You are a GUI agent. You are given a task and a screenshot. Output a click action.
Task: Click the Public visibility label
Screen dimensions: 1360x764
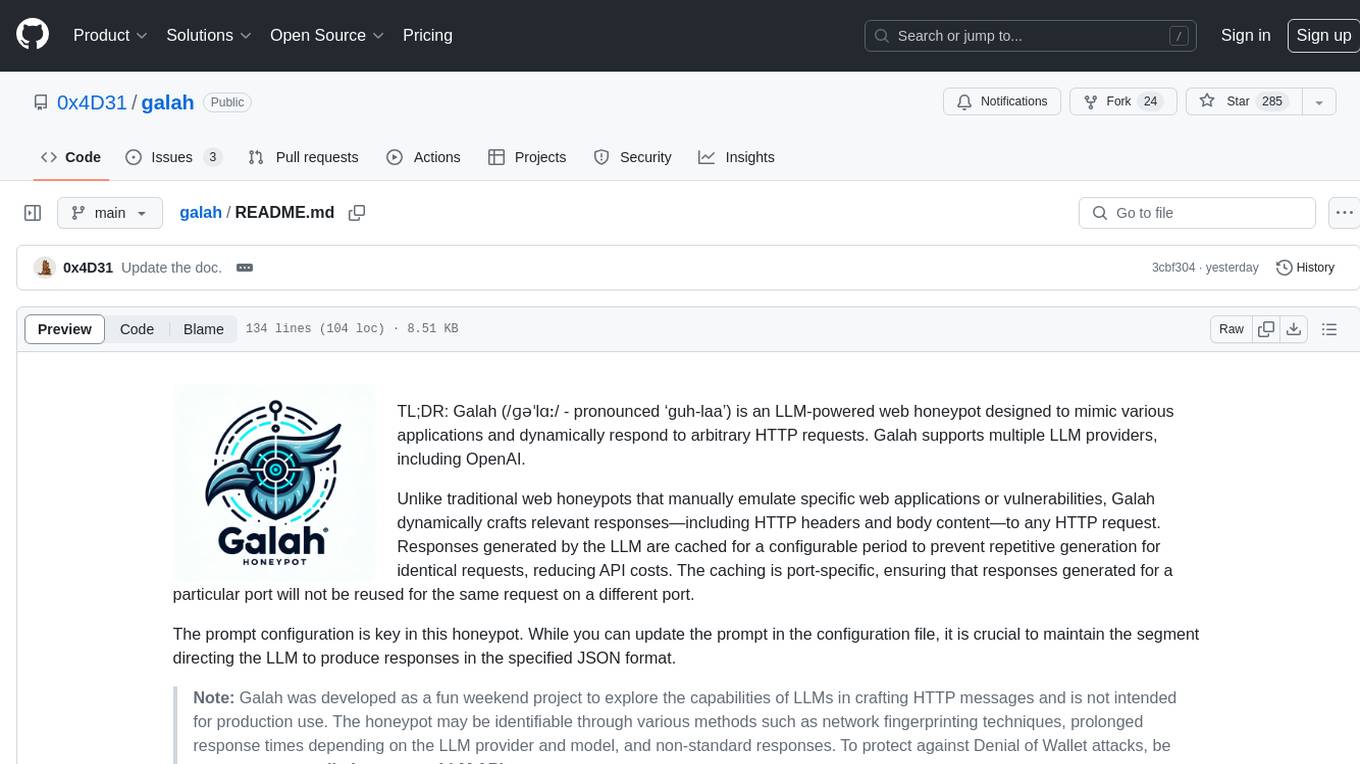point(227,102)
